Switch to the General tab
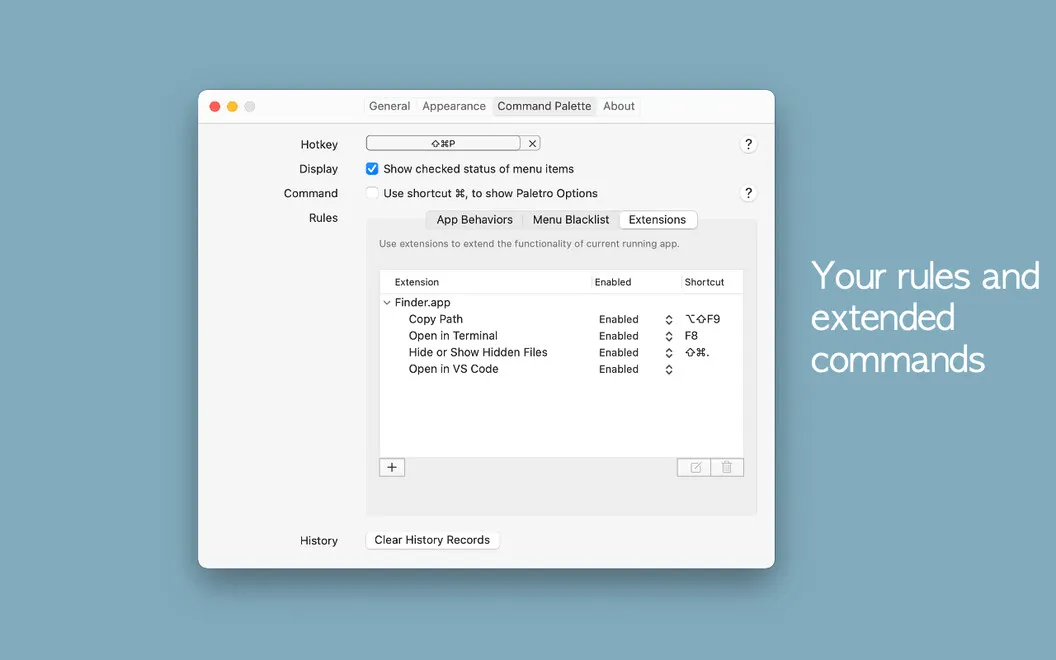Image resolution: width=1056 pixels, height=660 pixels. pyautogui.click(x=389, y=106)
